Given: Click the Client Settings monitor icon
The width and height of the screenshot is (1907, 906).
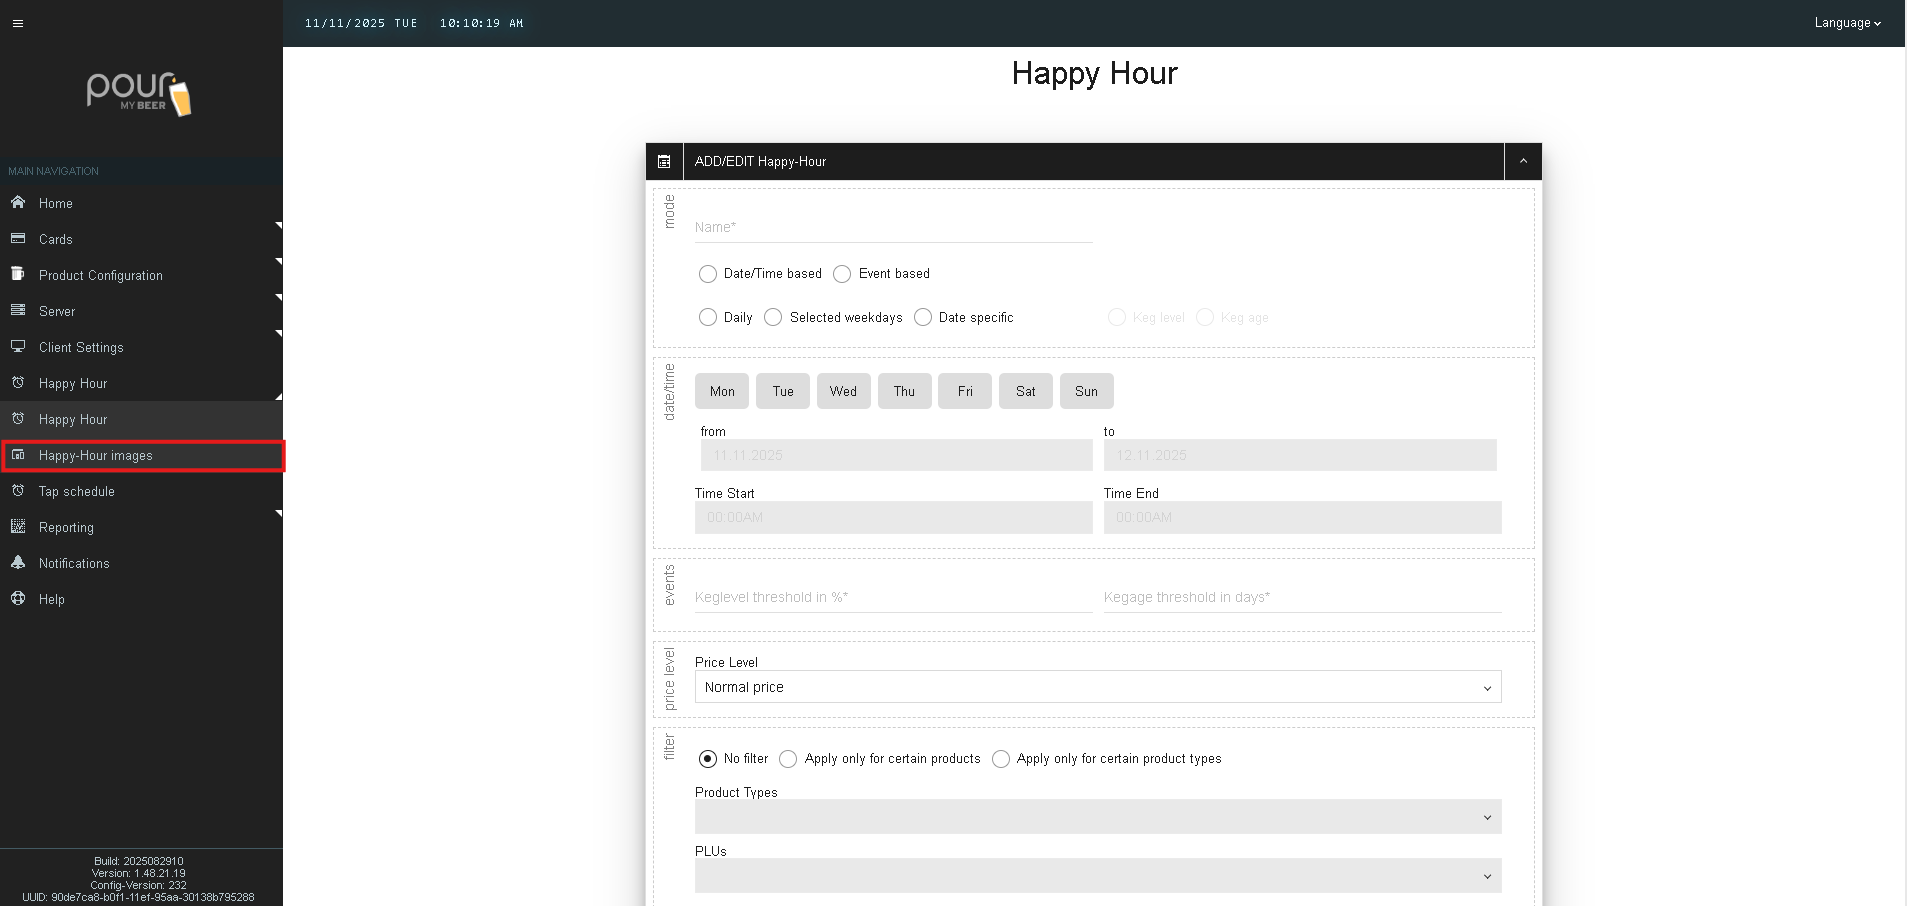Looking at the screenshot, I should click(18, 347).
